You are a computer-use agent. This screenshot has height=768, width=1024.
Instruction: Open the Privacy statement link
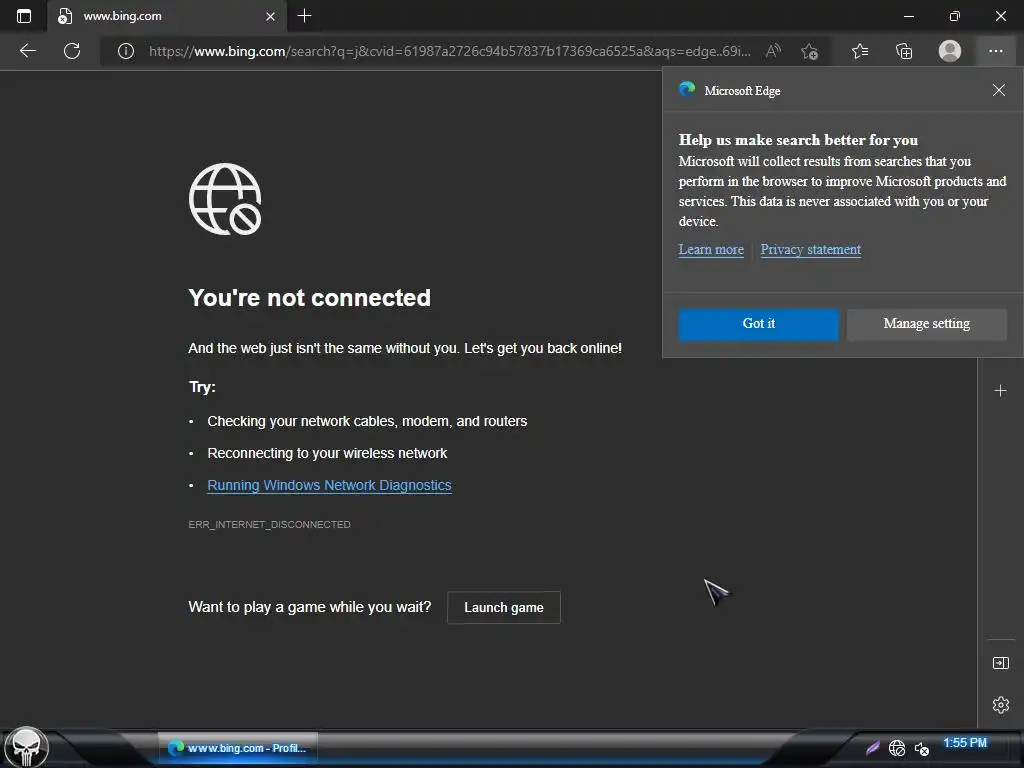point(810,249)
